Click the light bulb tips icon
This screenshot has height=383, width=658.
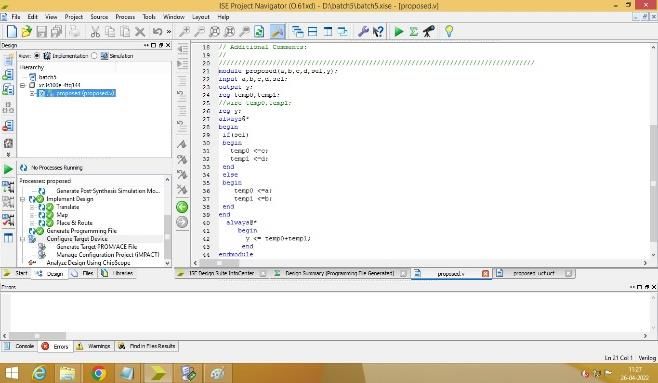(x=449, y=31)
